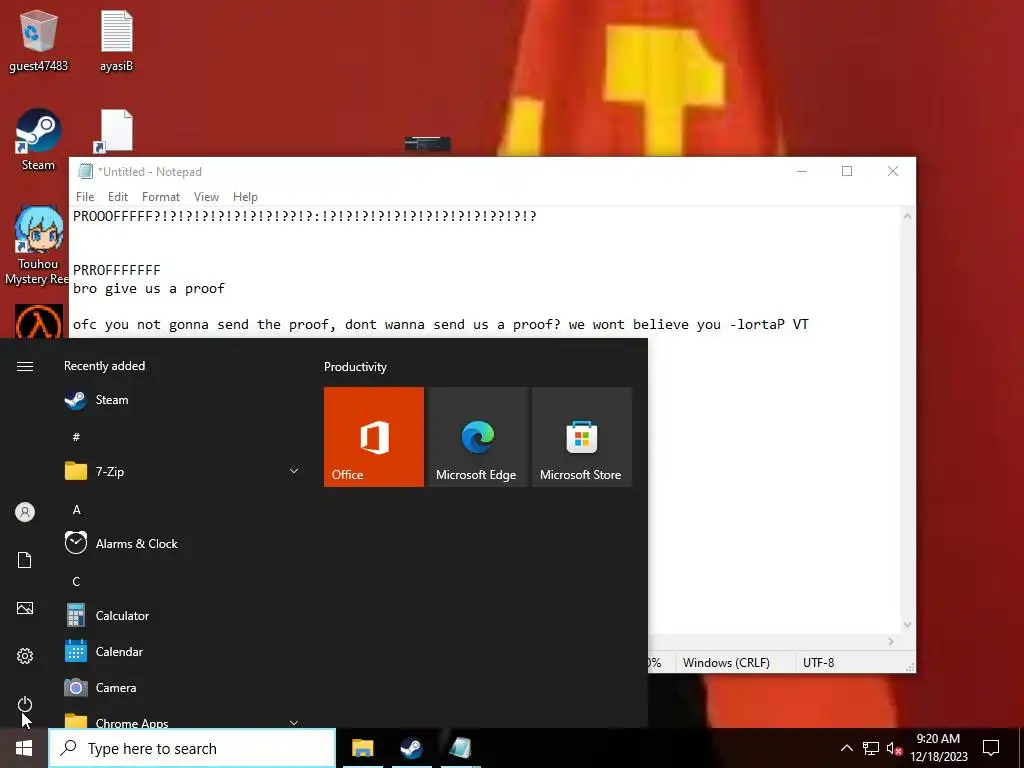Click the Power button in Start menu
The height and width of the screenshot is (768, 1024).
[x=25, y=704]
